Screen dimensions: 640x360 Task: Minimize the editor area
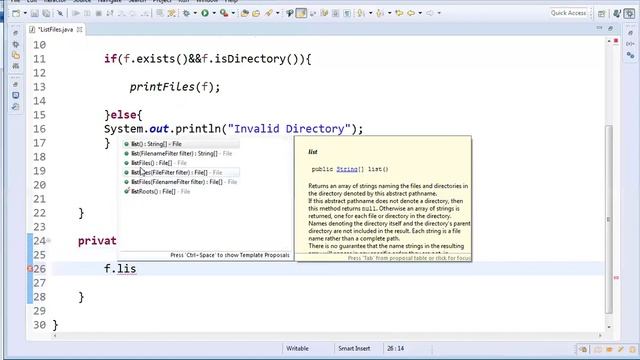coord(599,28)
